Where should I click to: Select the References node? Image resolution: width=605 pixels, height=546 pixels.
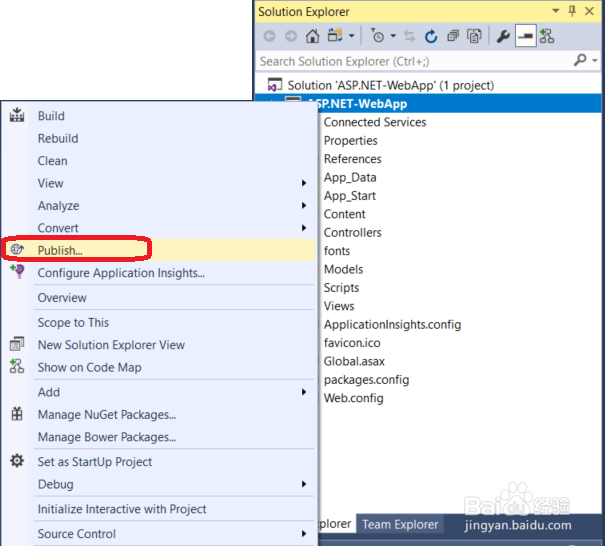click(352, 159)
